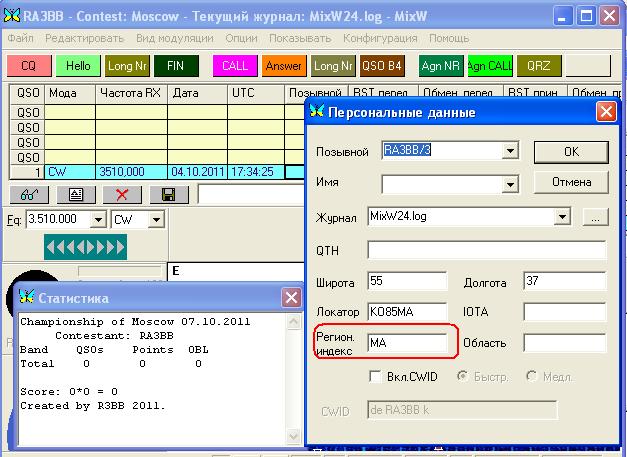
Task: Enable the Вкл.CWID checkbox
Action: pos(375,377)
